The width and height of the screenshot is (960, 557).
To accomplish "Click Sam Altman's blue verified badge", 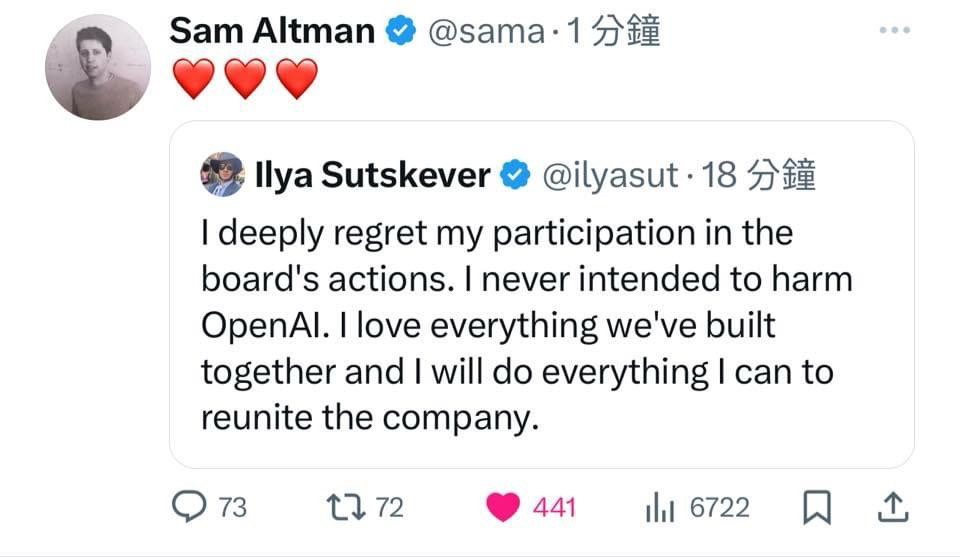I will 400,32.
